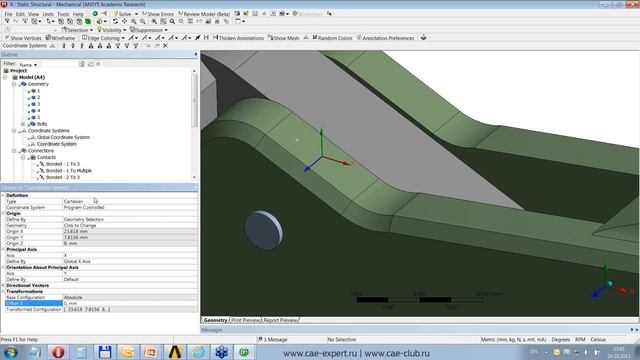This screenshot has width=640, height=360.
Task: Open the Help menu
Action: [x=78, y=14]
